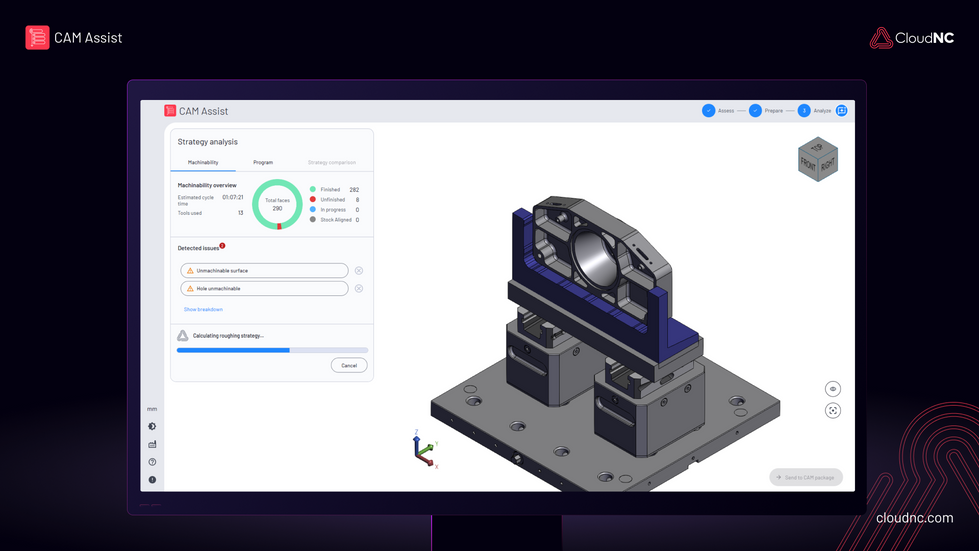
Task: Click the Show breakdown link
Action: click(203, 310)
